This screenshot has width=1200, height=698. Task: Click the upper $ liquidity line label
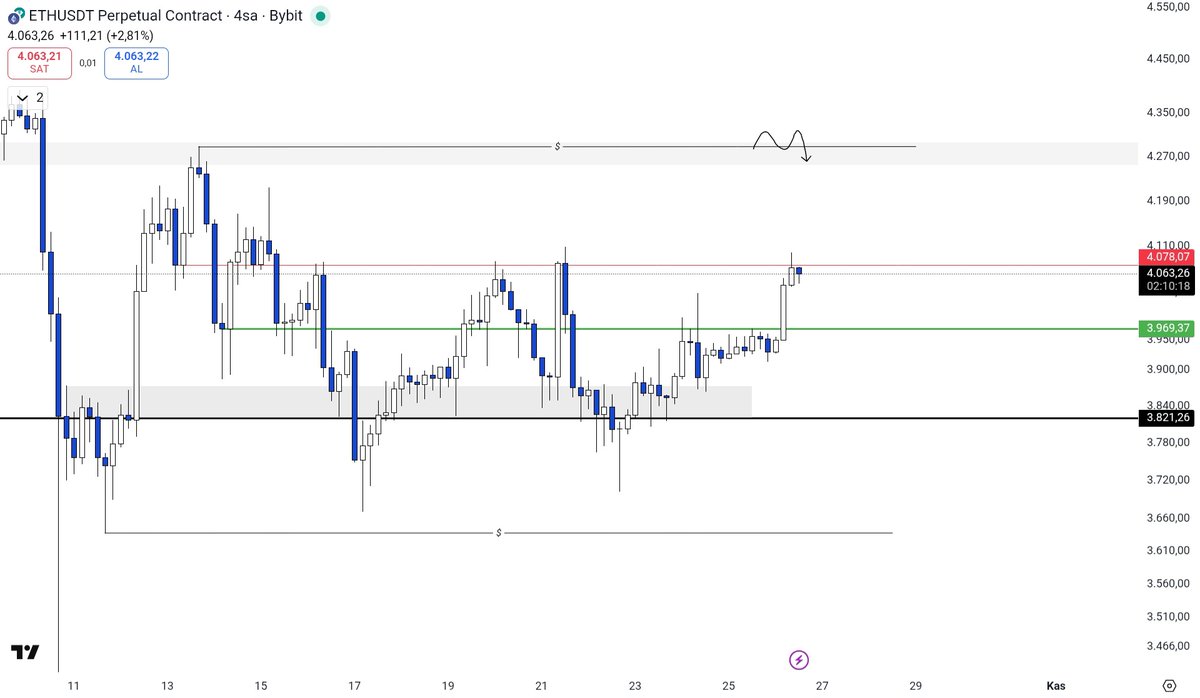[x=557, y=147]
